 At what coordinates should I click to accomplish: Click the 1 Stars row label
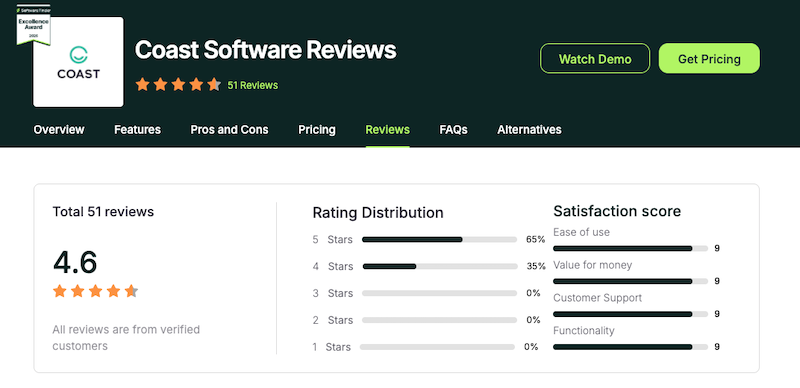click(x=332, y=347)
